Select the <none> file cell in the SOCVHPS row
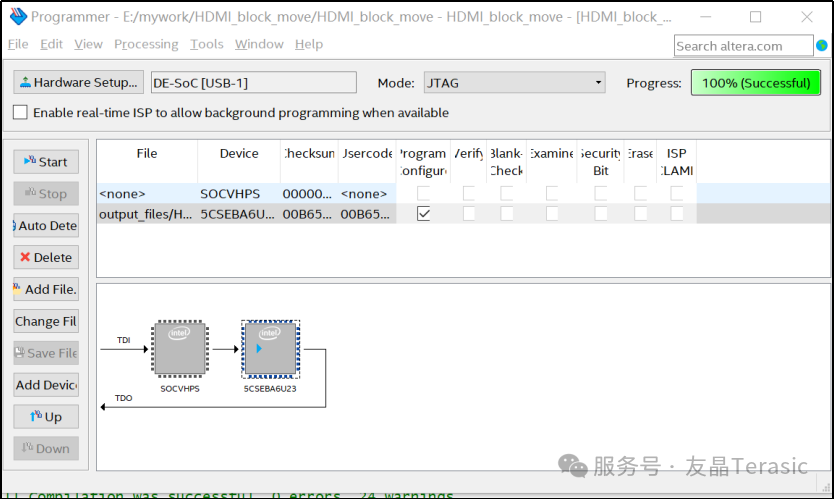 147,194
